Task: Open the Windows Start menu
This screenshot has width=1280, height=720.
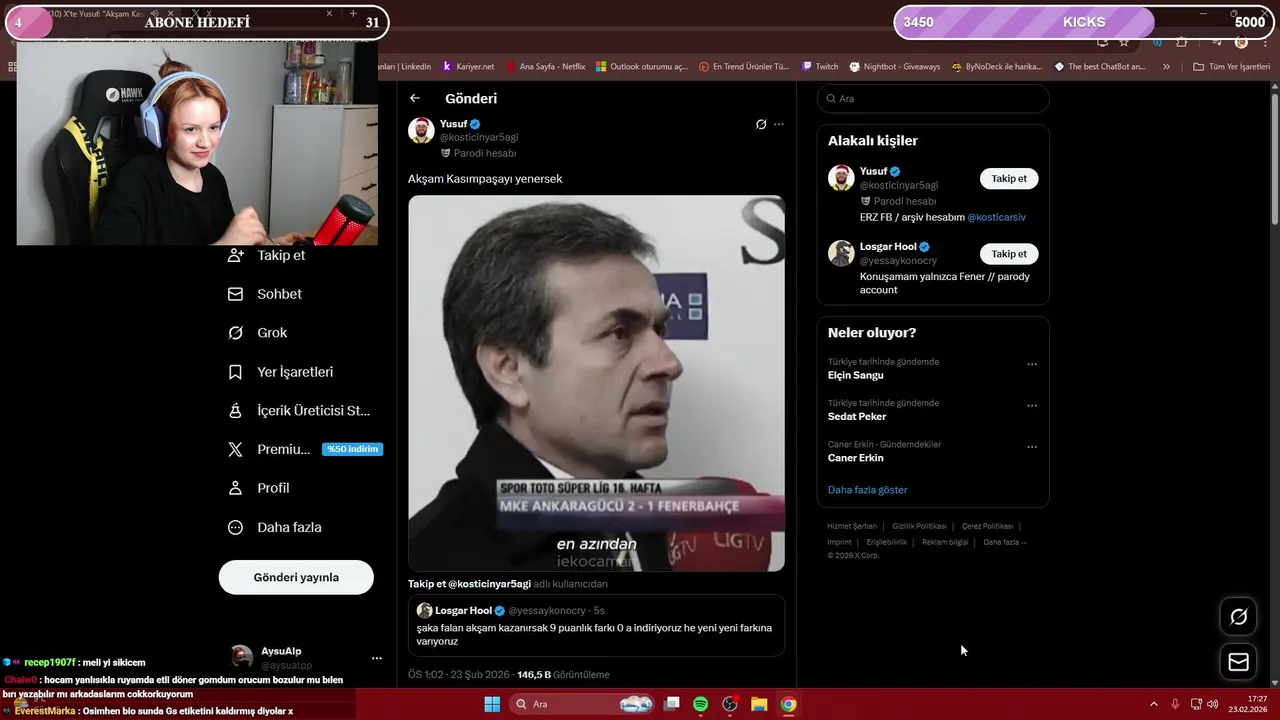Action: click(x=492, y=704)
